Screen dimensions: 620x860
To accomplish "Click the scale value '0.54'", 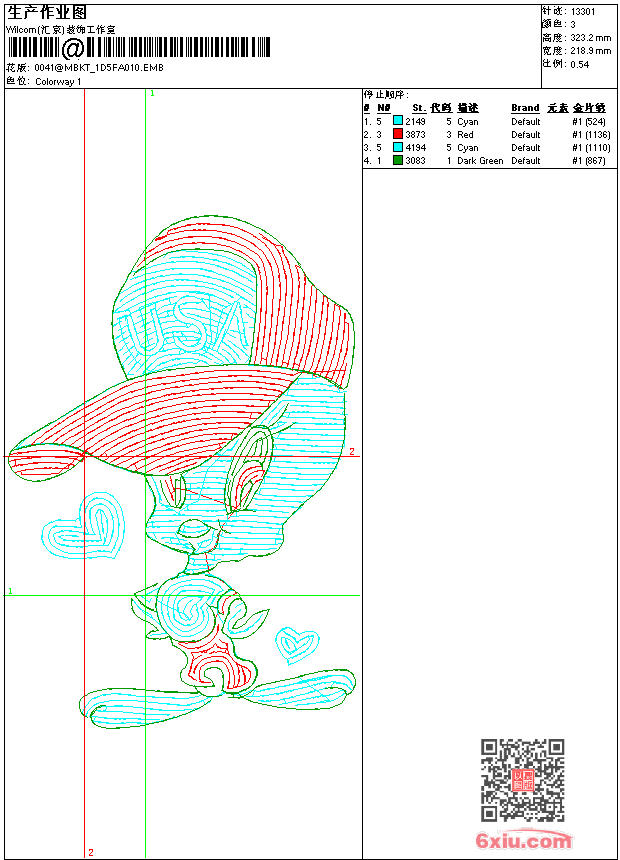I will pyautogui.click(x=579, y=64).
